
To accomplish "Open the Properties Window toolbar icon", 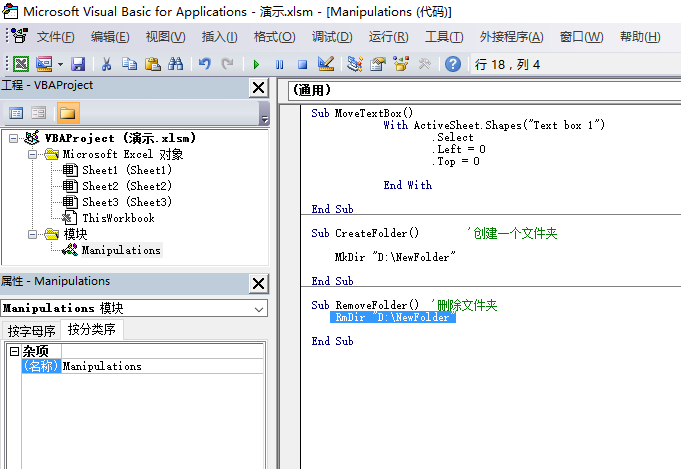I will pyautogui.click(x=378, y=64).
